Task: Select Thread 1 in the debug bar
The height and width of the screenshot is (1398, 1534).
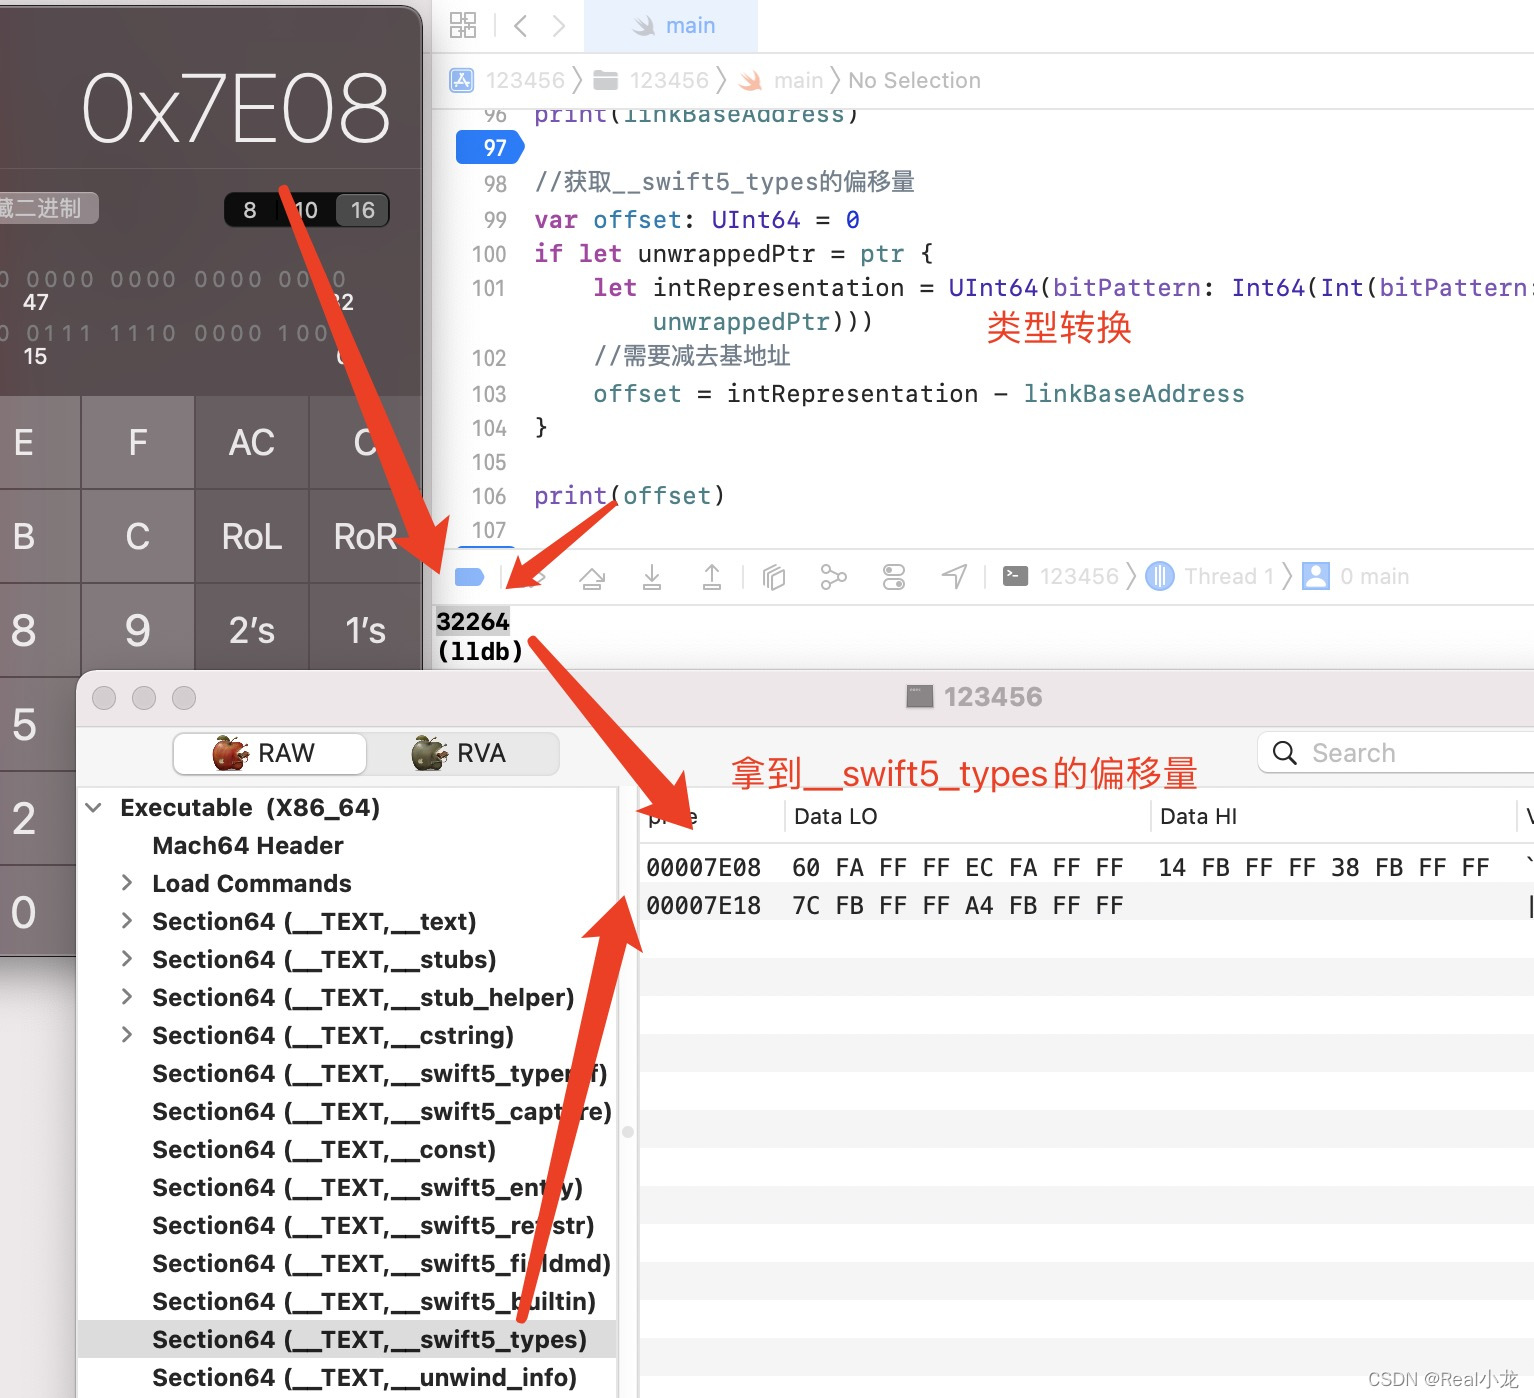Action: tap(1210, 576)
